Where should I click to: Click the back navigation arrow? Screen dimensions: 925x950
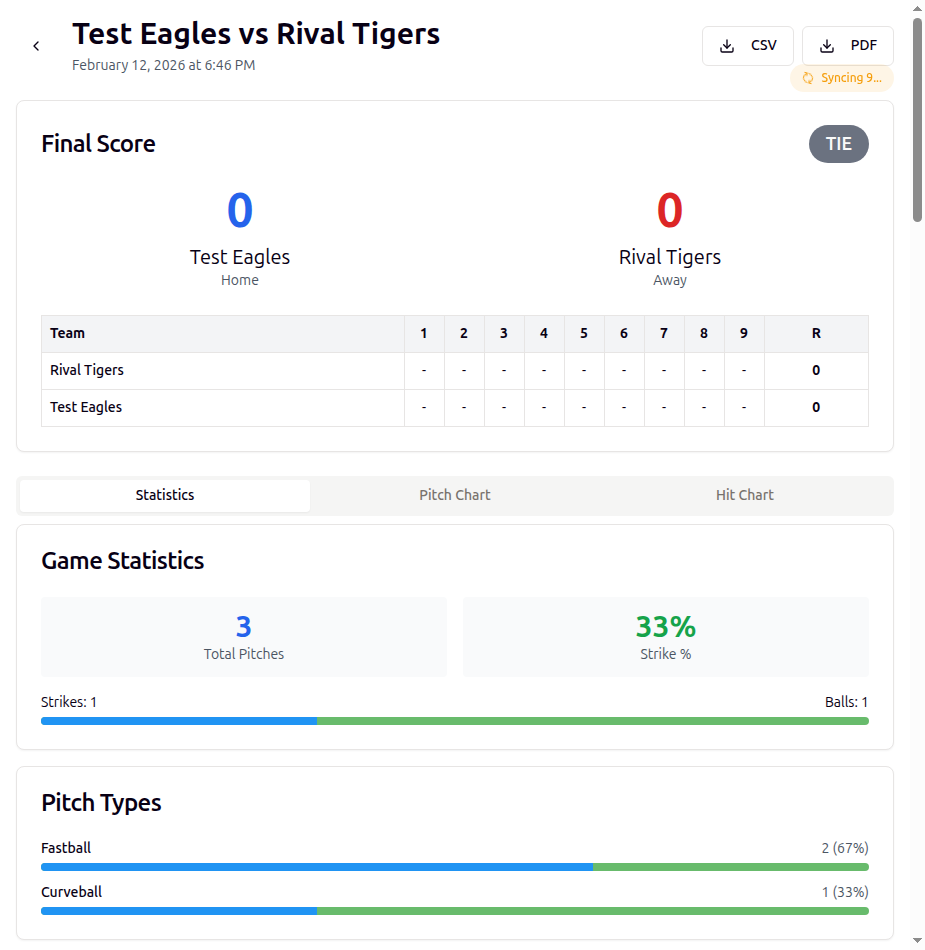[36, 45]
